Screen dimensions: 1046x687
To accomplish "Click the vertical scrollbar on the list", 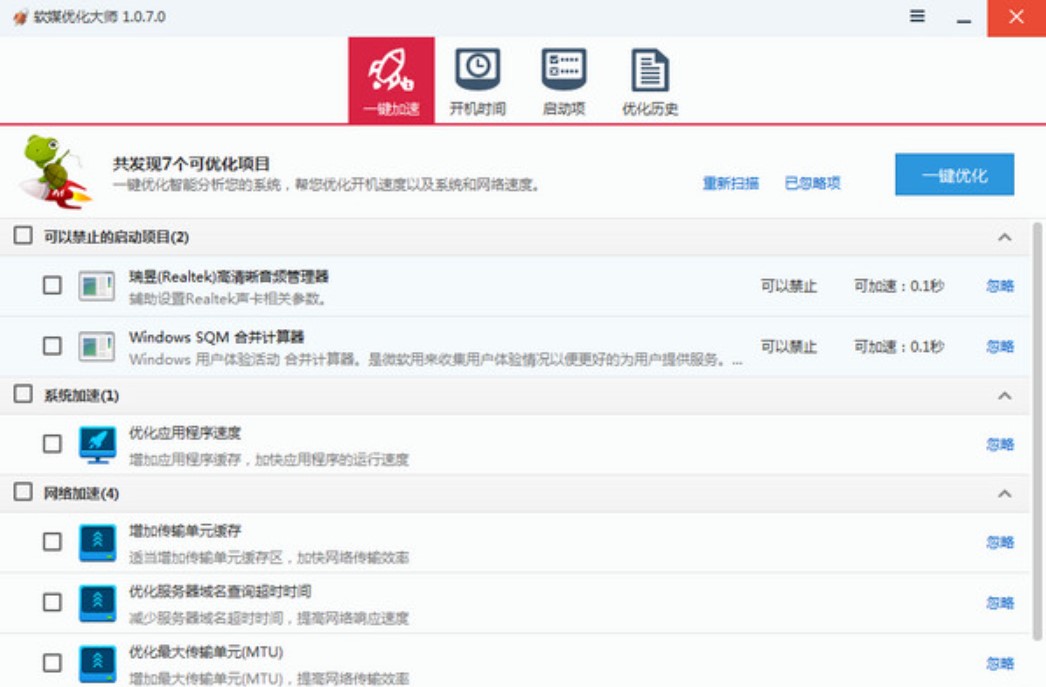I will pyautogui.click(x=1037, y=430).
